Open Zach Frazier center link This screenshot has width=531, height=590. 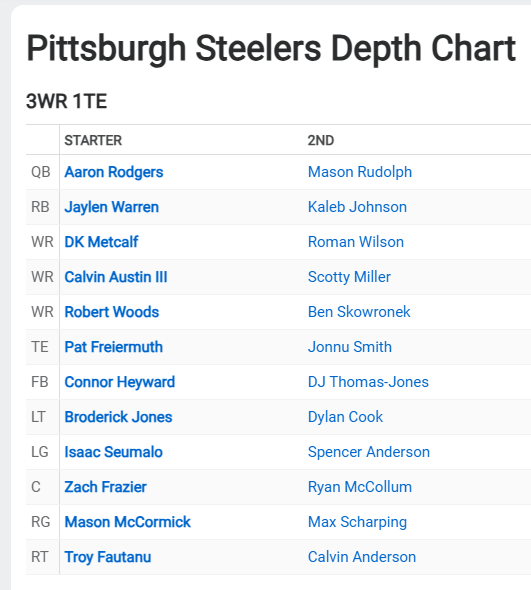(105, 487)
